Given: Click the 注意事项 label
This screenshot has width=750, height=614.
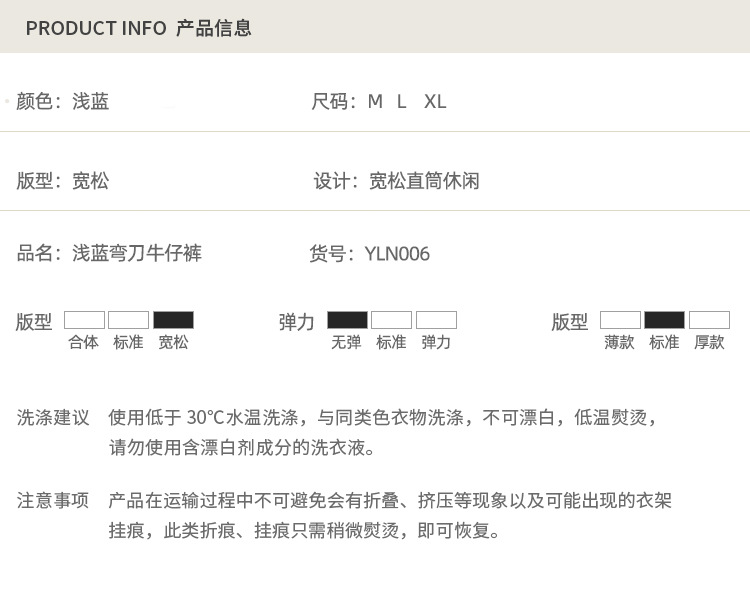Looking at the screenshot, I should coord(53,500).
